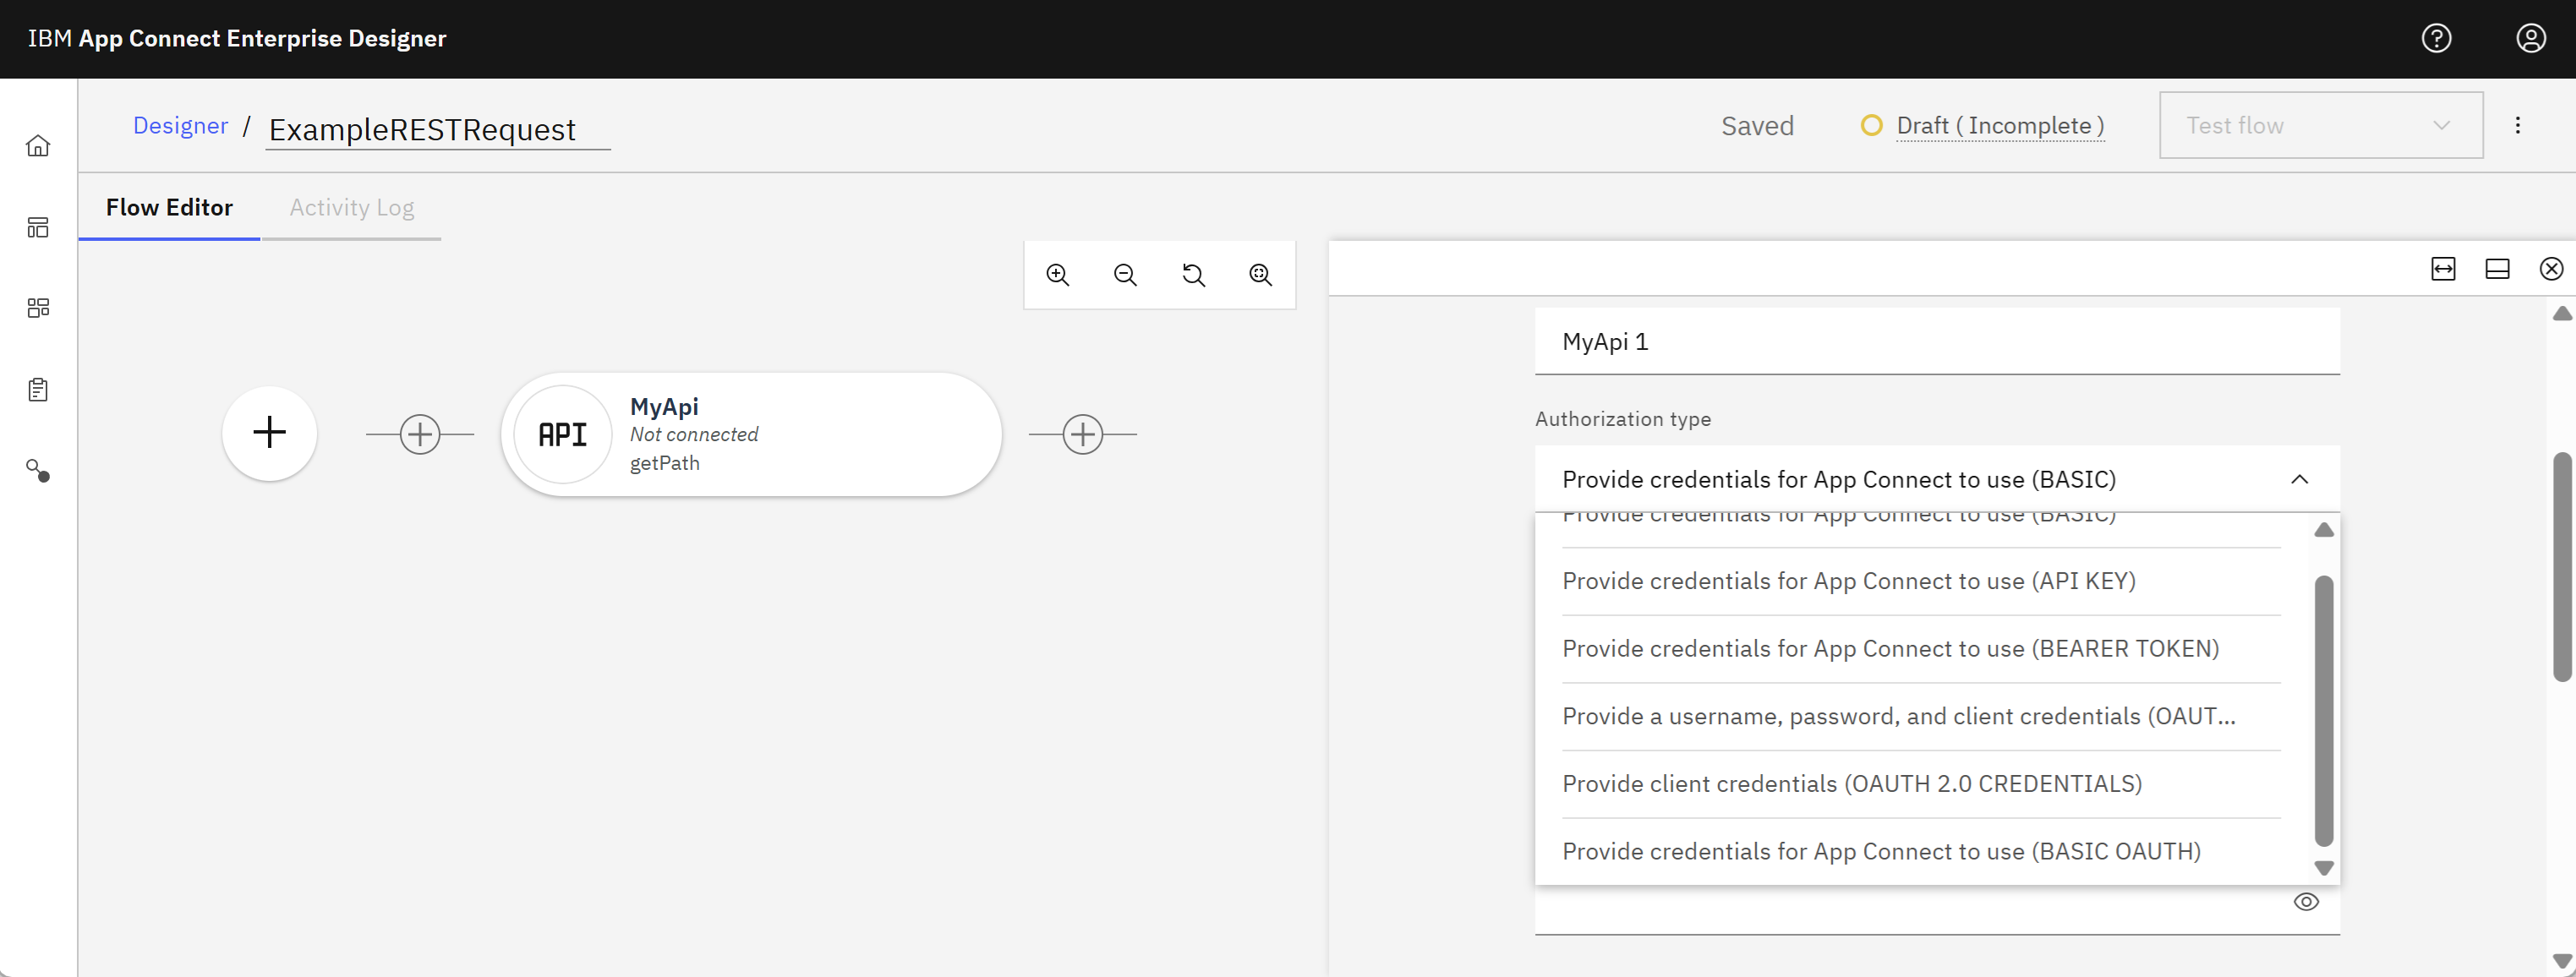Click the reset zoom icon
The image size is (2576, 977).
1193,275
